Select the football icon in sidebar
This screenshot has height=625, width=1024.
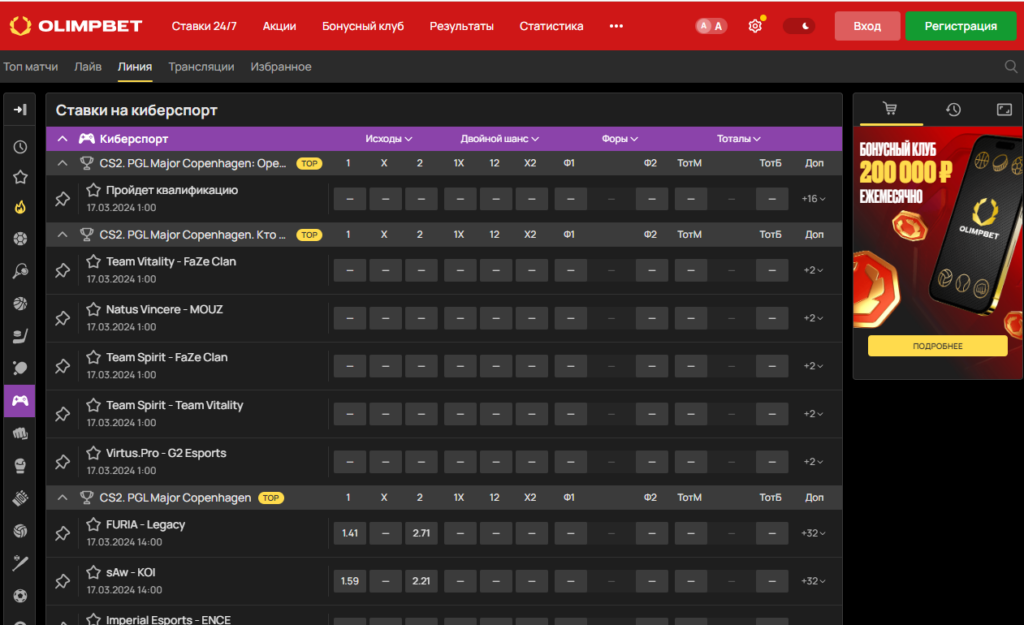(20, 239)
